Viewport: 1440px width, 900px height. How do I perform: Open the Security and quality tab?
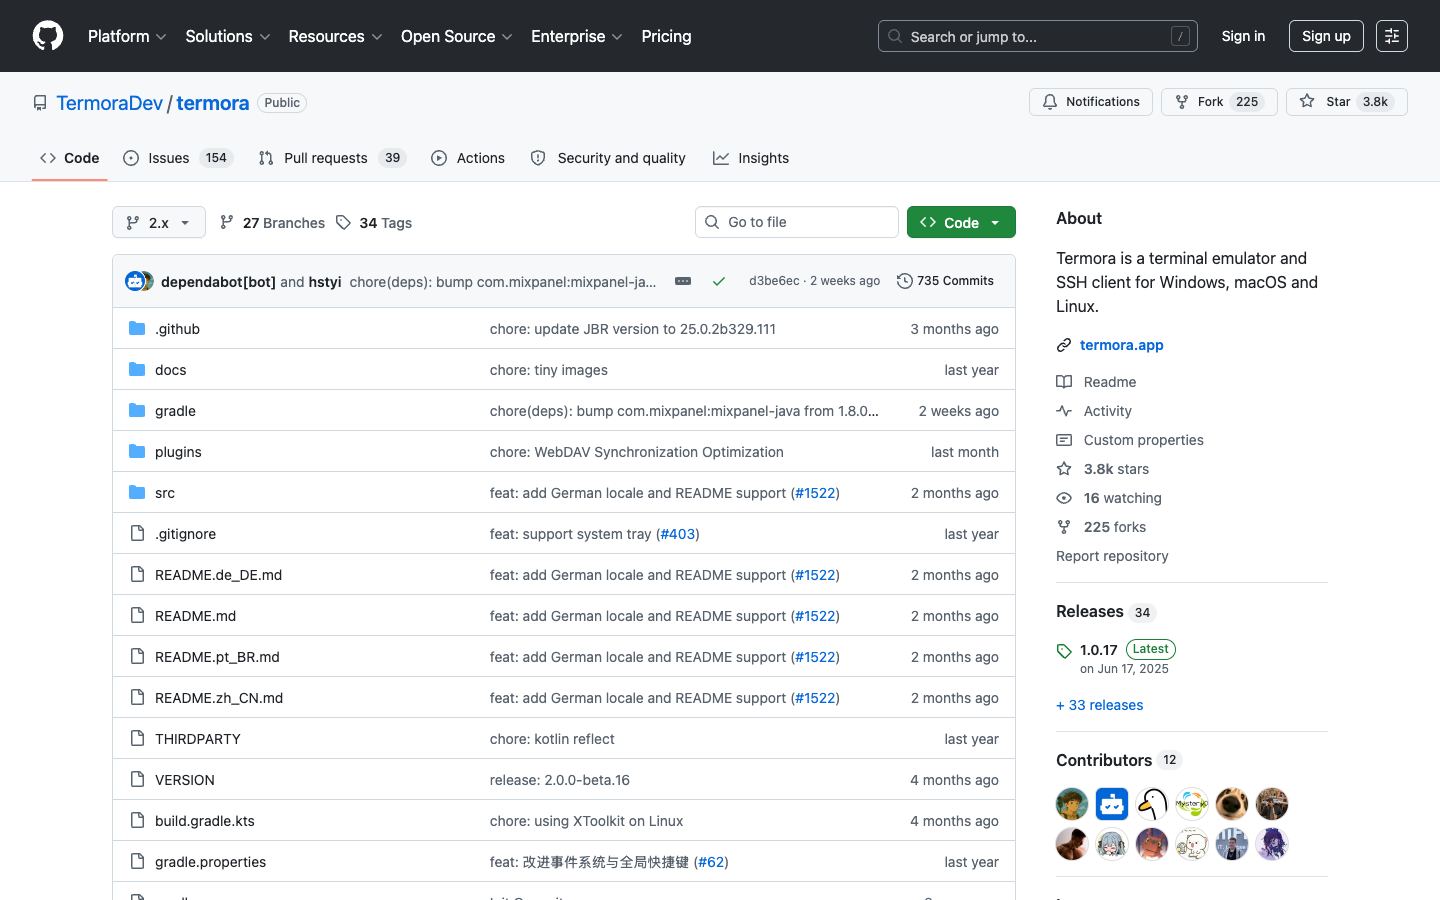point(608,158)
